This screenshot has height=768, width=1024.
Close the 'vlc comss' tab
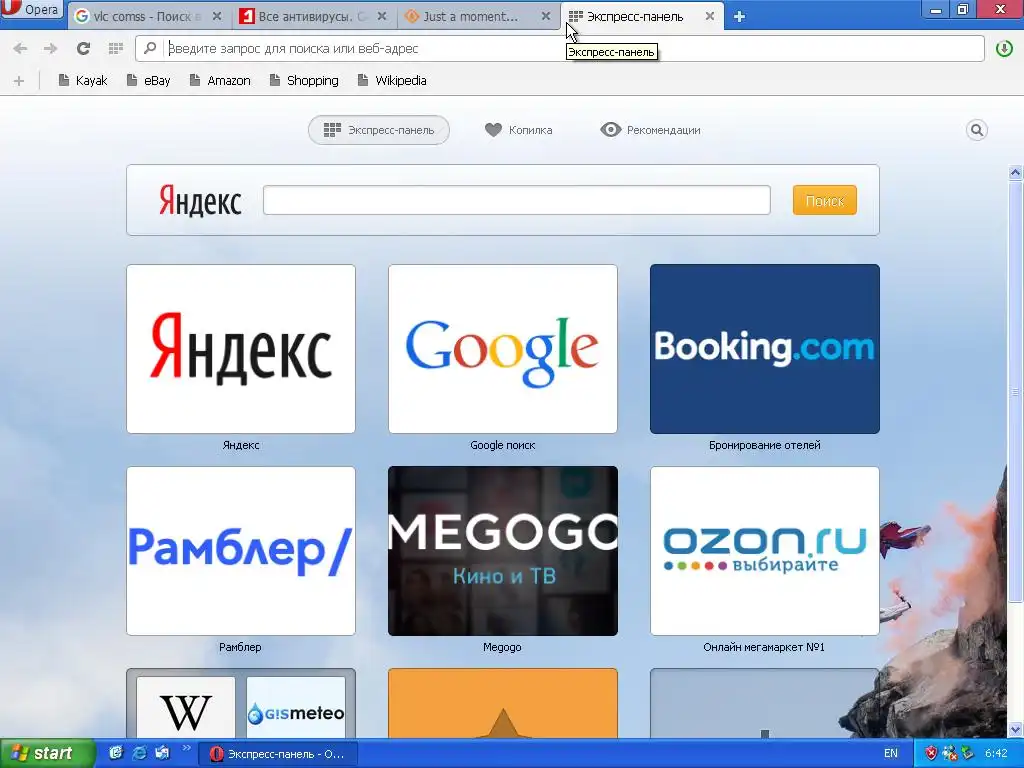pos(217,16)
